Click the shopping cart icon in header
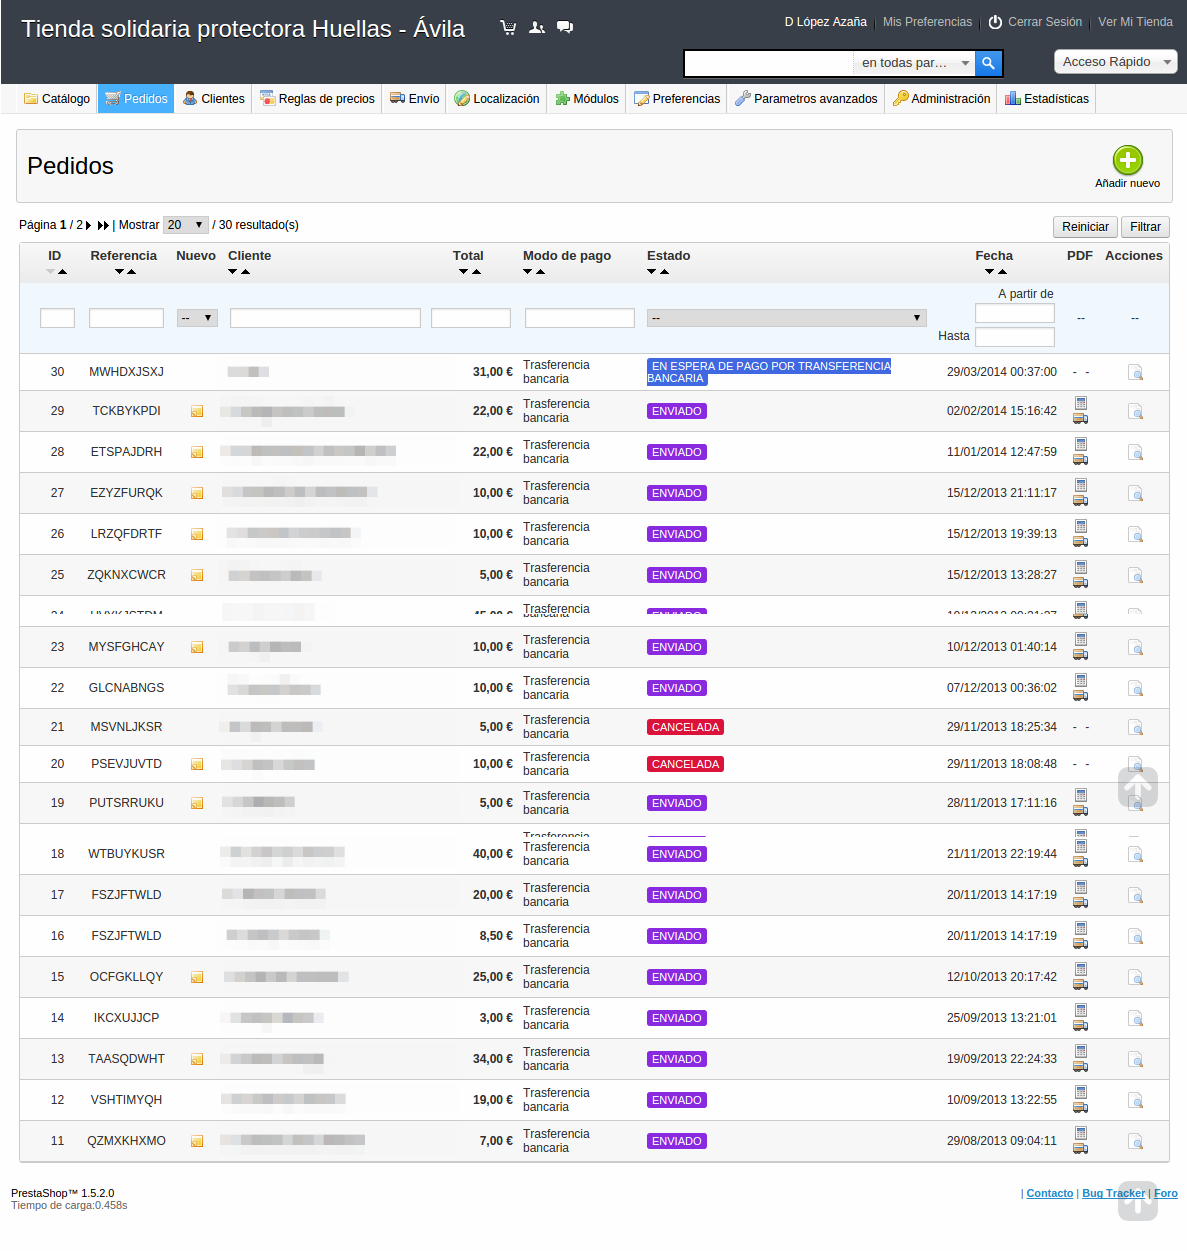The height and width of the screenshot is (1251, 1187). pyautogui.click(x=508, y=28)
